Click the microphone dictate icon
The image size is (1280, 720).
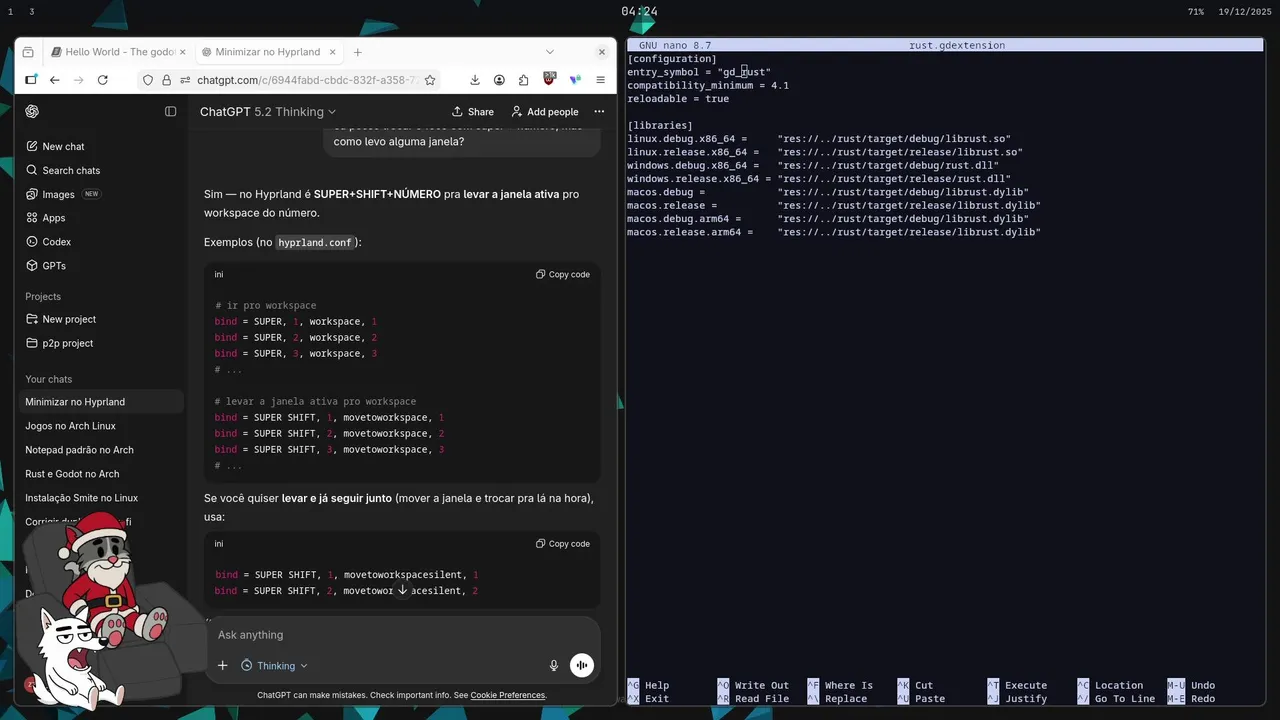(554, 665)
